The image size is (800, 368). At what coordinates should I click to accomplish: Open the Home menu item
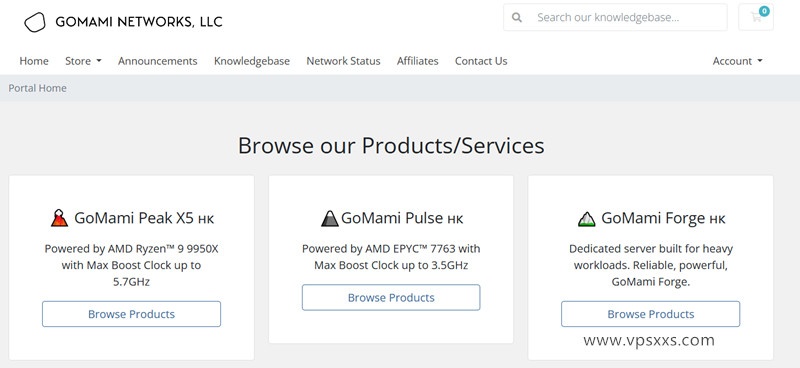click(x=34, y=61)
